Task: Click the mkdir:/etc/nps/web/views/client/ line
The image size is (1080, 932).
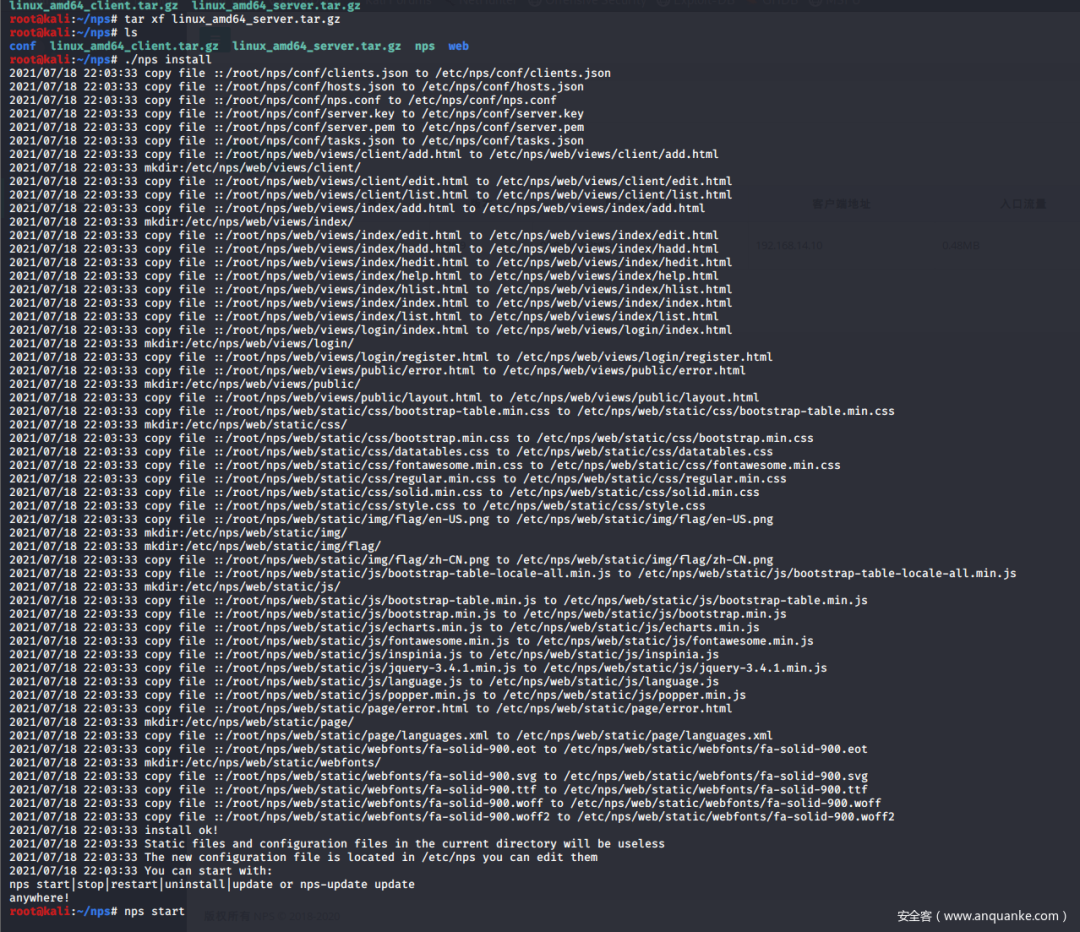Action: (x=185, y=167)
